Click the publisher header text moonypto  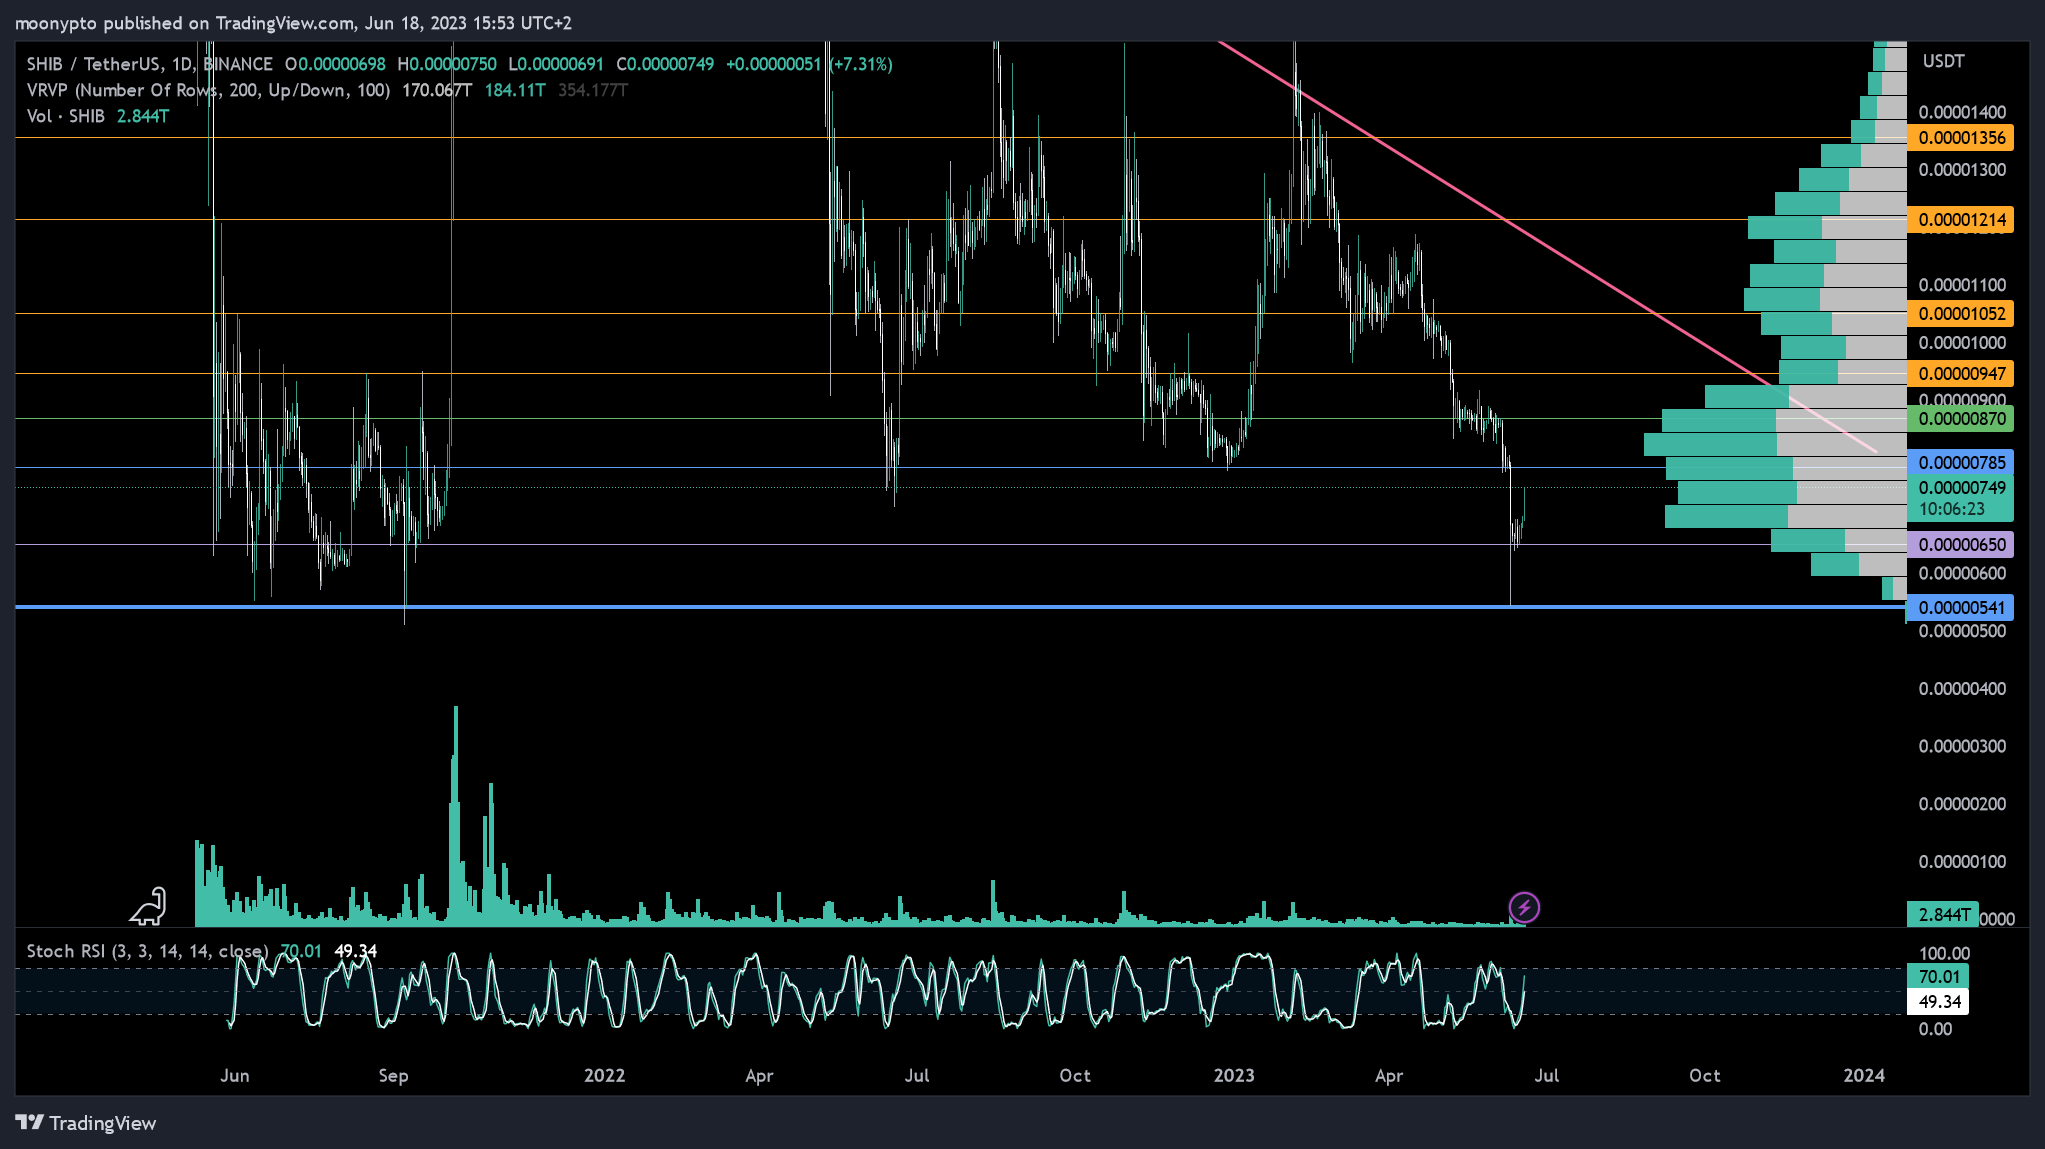(56, 23)
